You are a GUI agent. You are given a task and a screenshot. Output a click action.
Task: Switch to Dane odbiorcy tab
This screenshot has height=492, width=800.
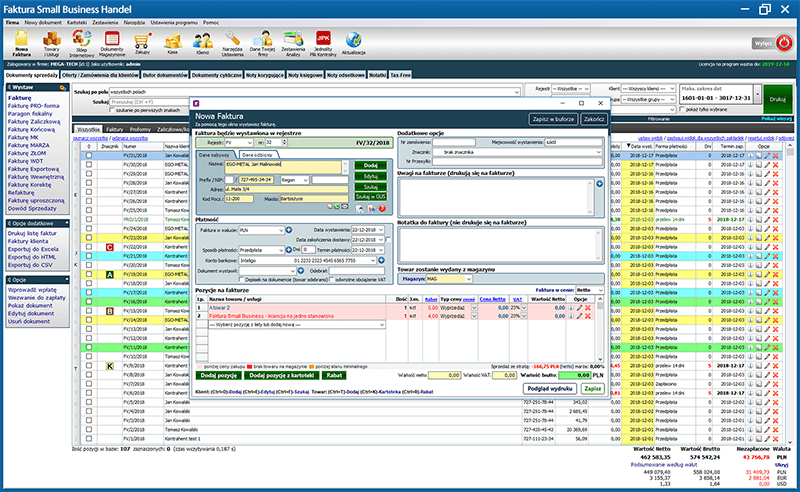point(257,155)
